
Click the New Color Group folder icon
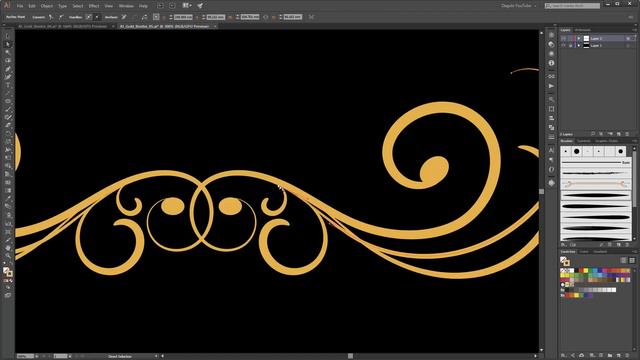click(x=610, y=356)
